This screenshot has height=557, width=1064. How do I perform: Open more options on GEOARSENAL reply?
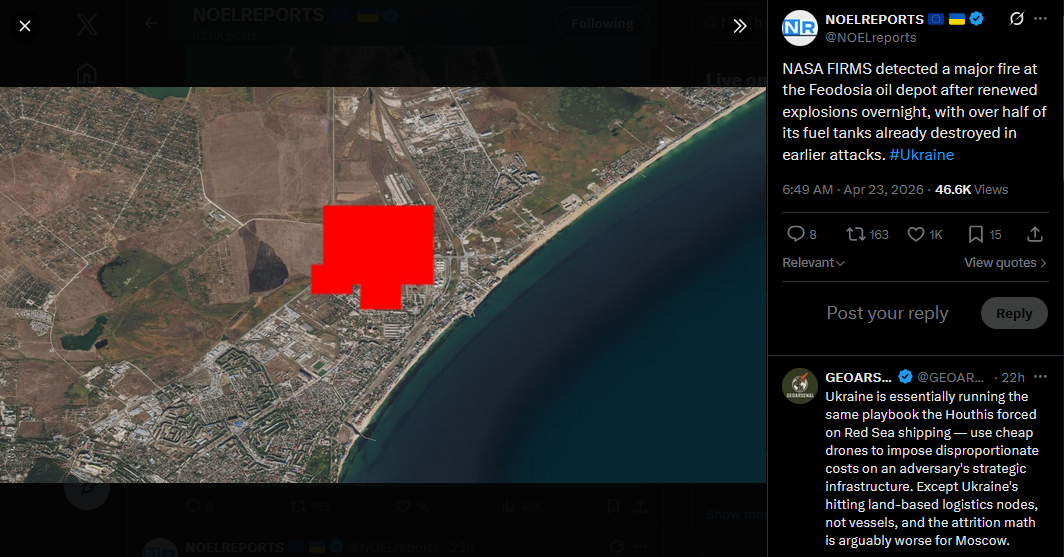point(1040,377)
